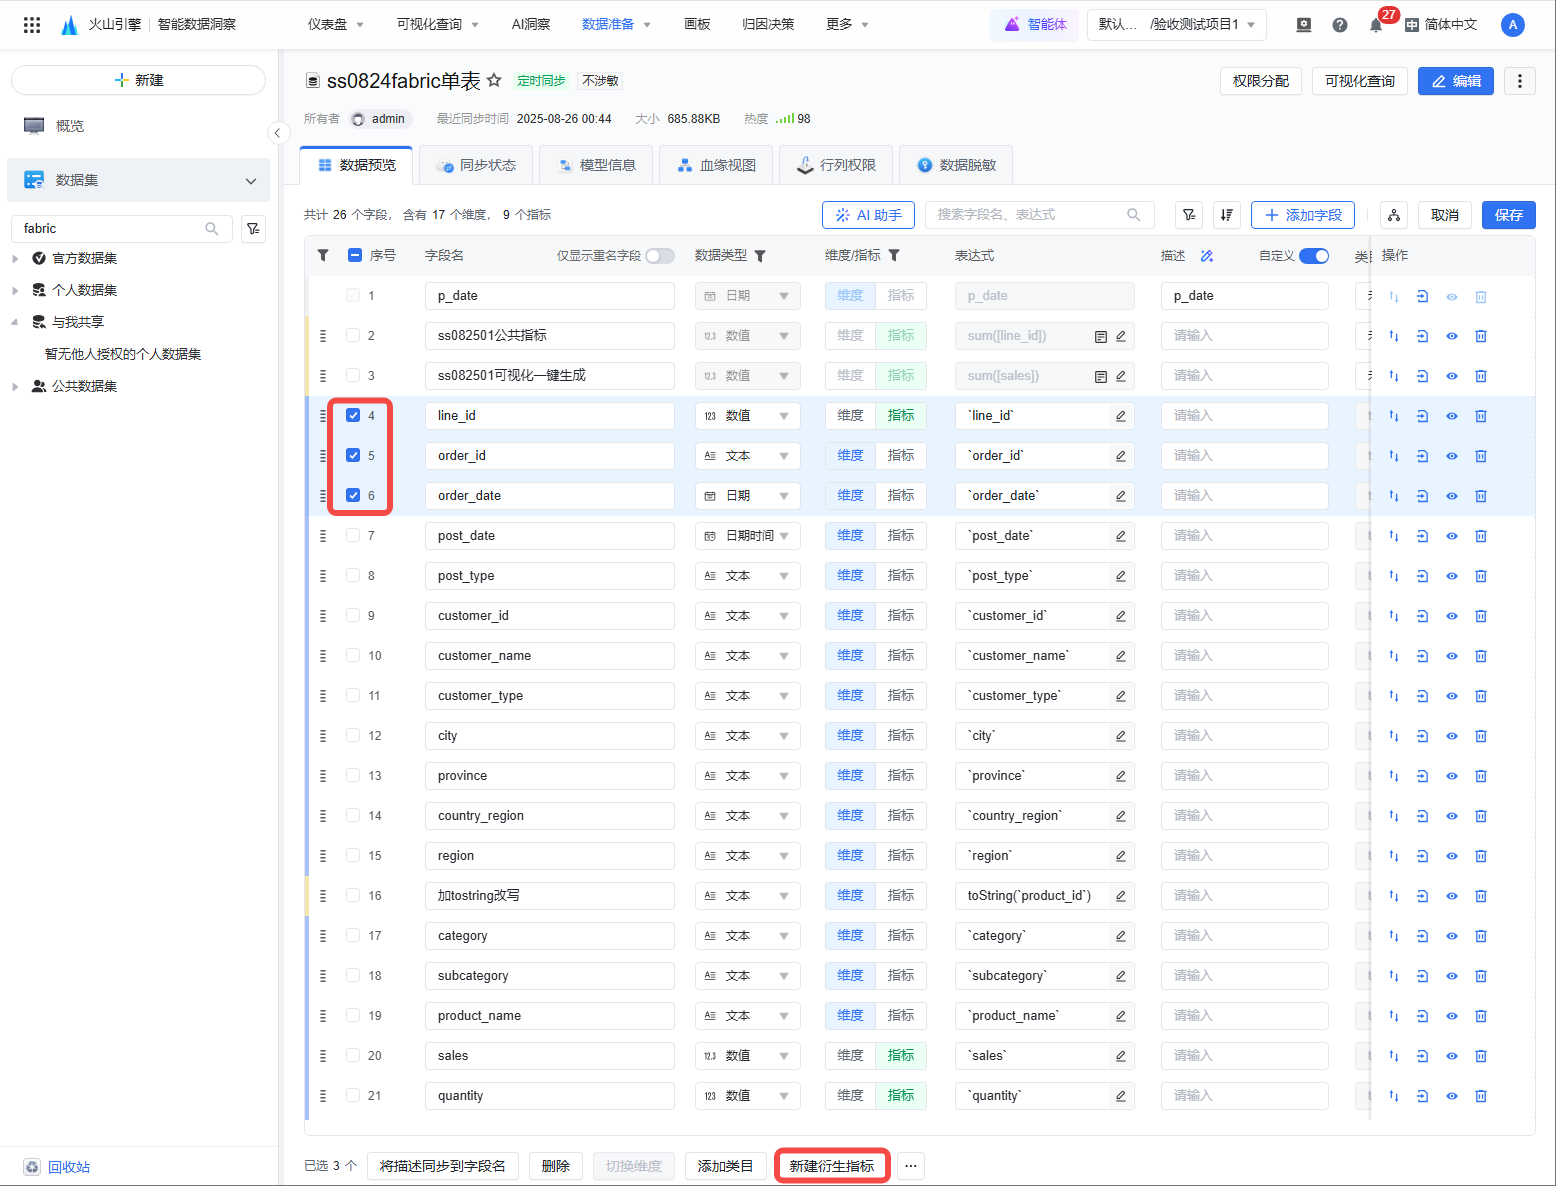Open the 仪表盘 top menu
Image resolution: width=1556 pixels, height=1186 pixels.
[335, 25]
